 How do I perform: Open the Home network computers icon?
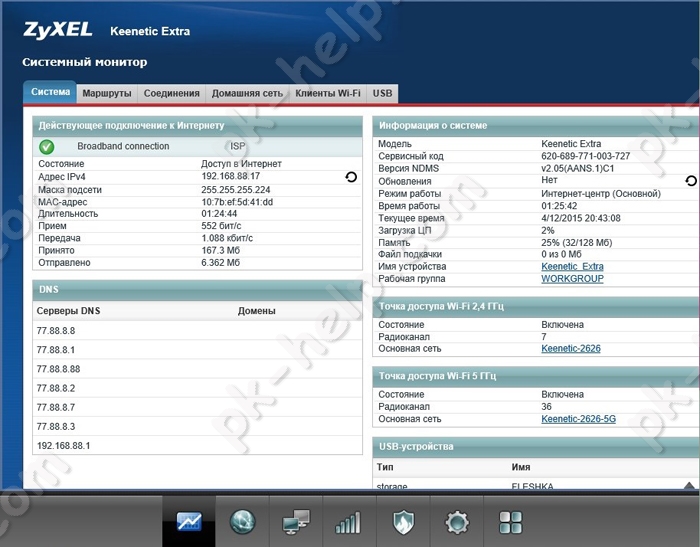click(296, 521)
